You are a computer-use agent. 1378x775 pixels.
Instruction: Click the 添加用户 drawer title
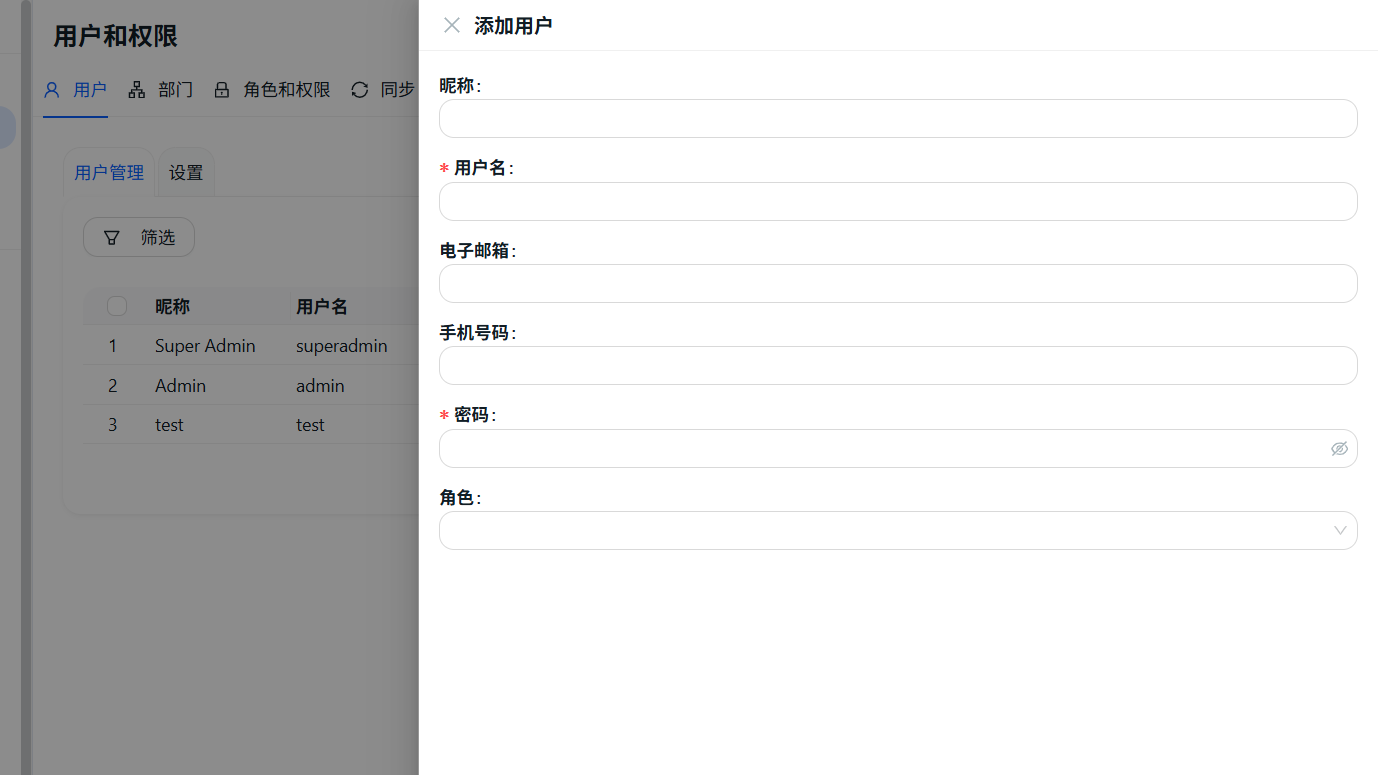[513, 25]
